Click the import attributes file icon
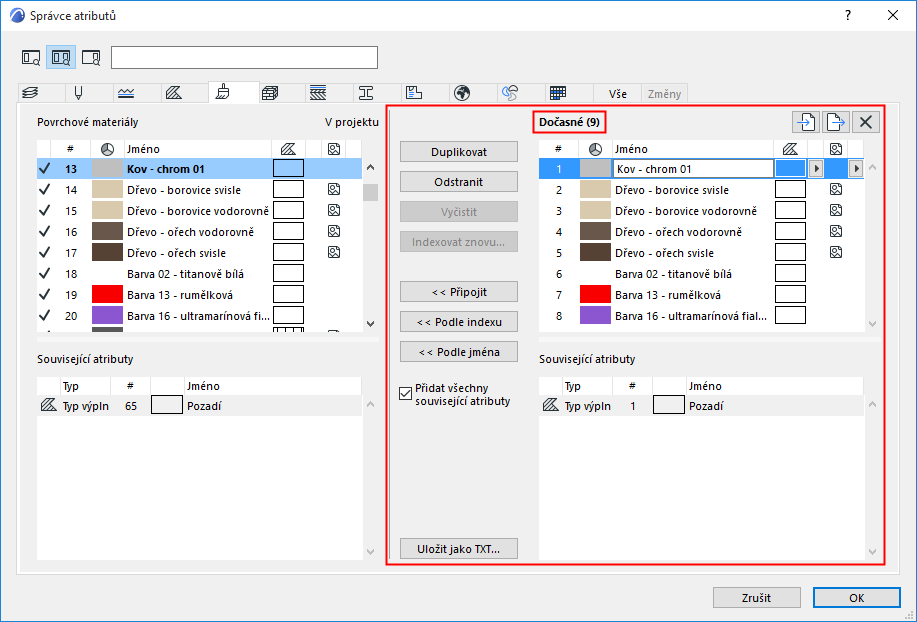Viewport: 917px width, 622px height. point(806,122)
